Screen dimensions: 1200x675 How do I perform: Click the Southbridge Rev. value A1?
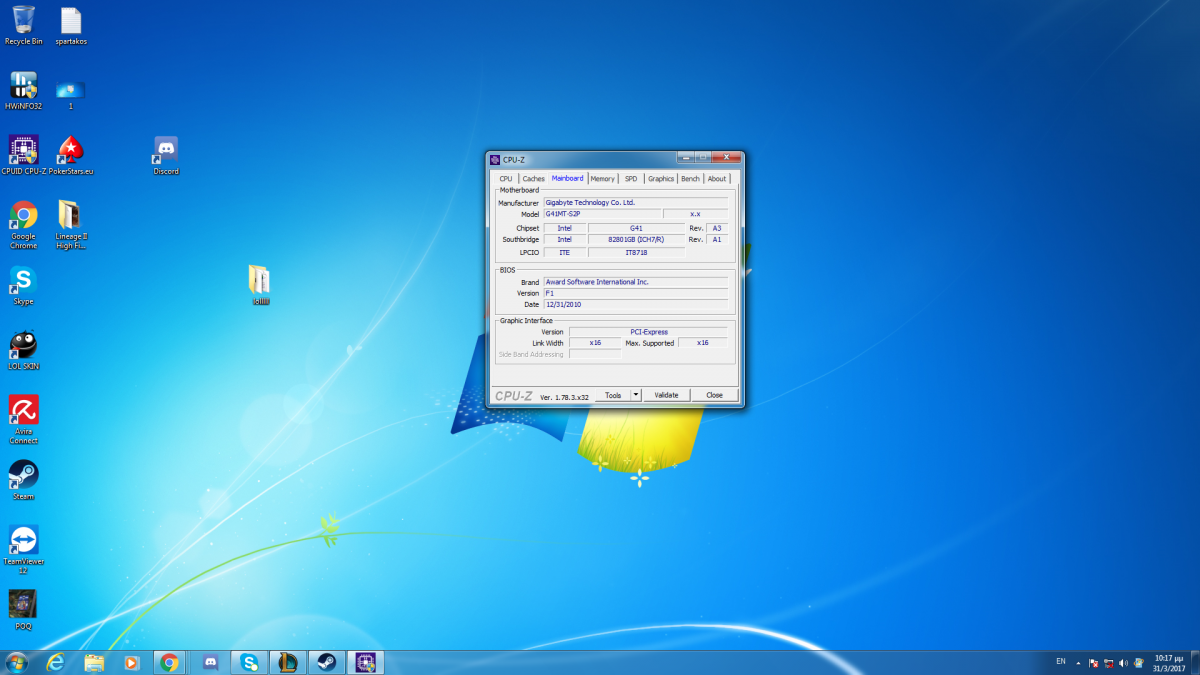[x=717, y=240]
